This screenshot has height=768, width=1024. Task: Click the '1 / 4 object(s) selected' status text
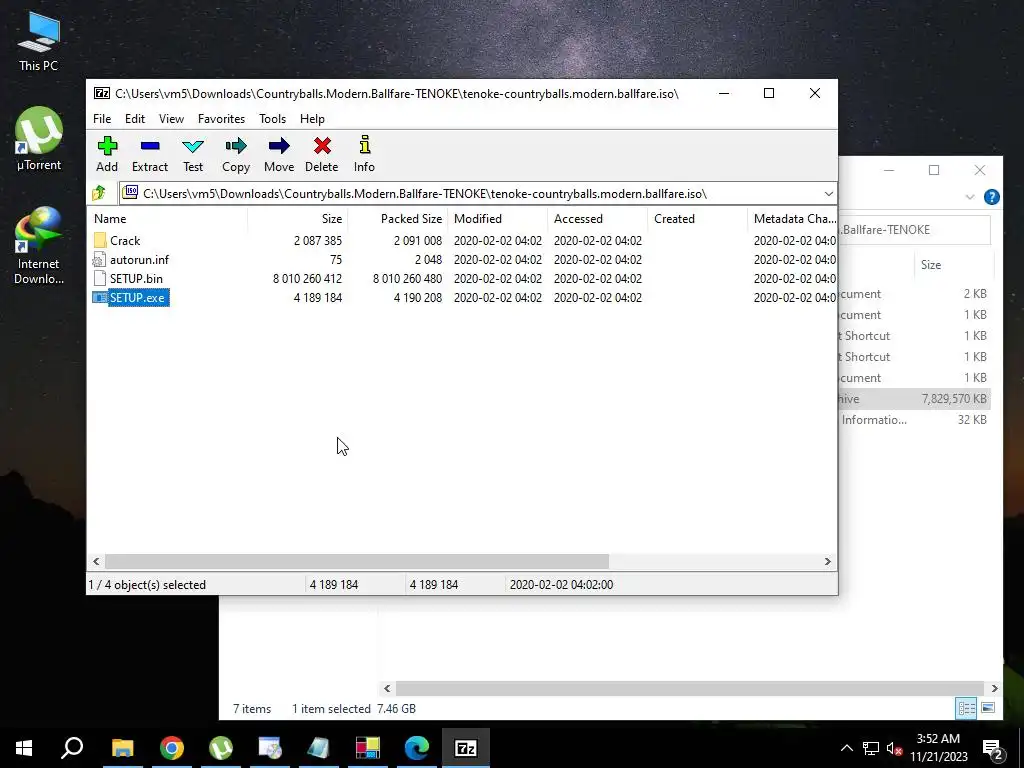click(x=147, y=584)
